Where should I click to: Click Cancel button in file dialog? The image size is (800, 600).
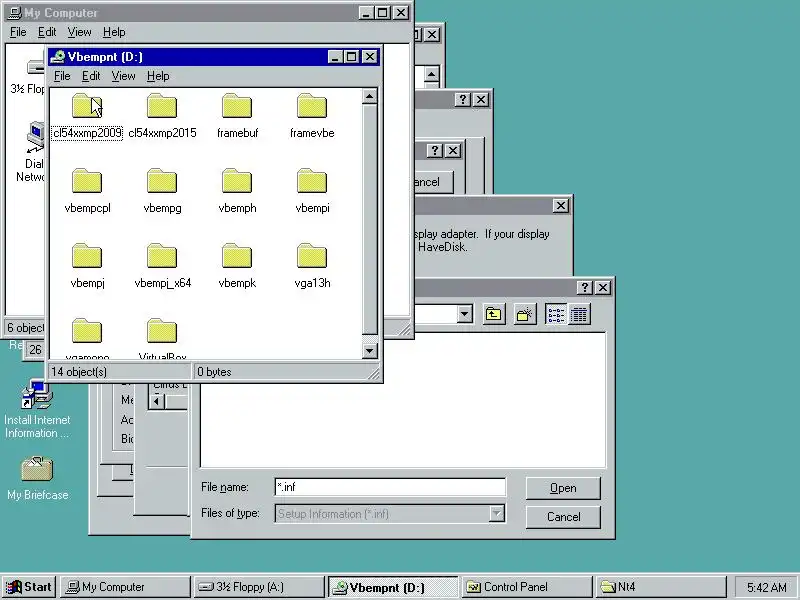(x=563, y=517)
